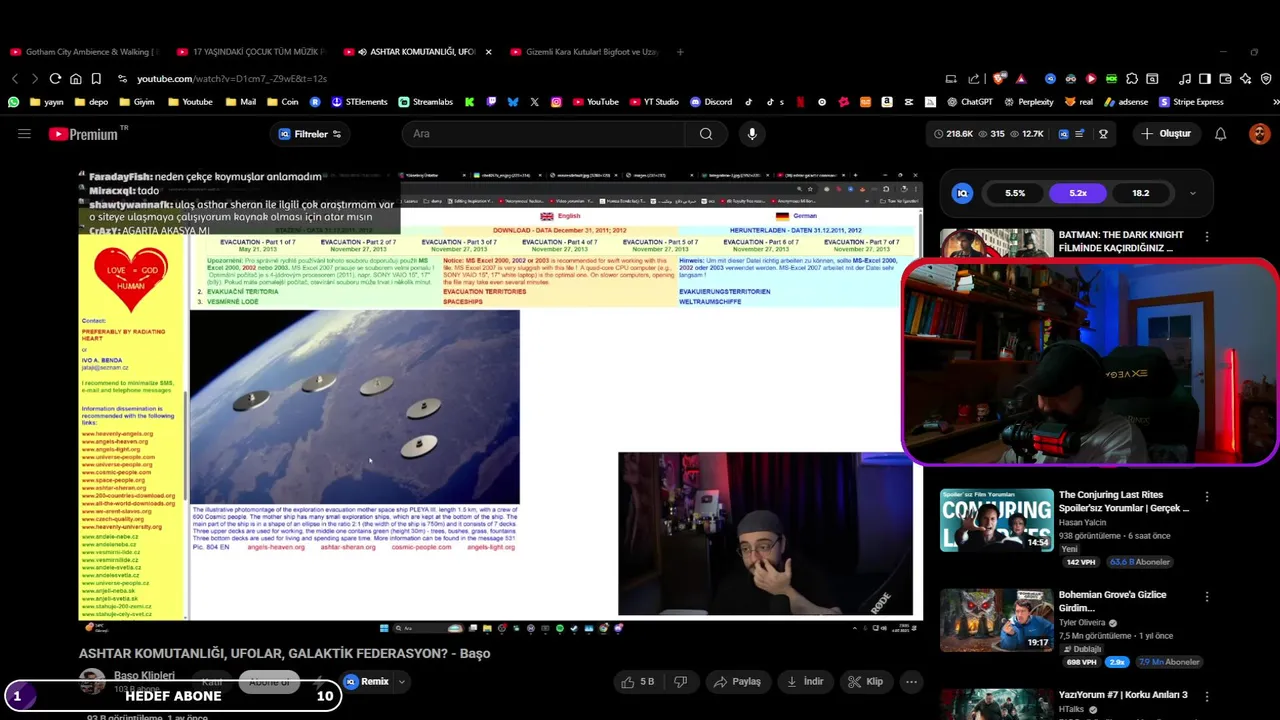
Task: Dislike the video with thumbs down
Action: click(x=681, y=682)
